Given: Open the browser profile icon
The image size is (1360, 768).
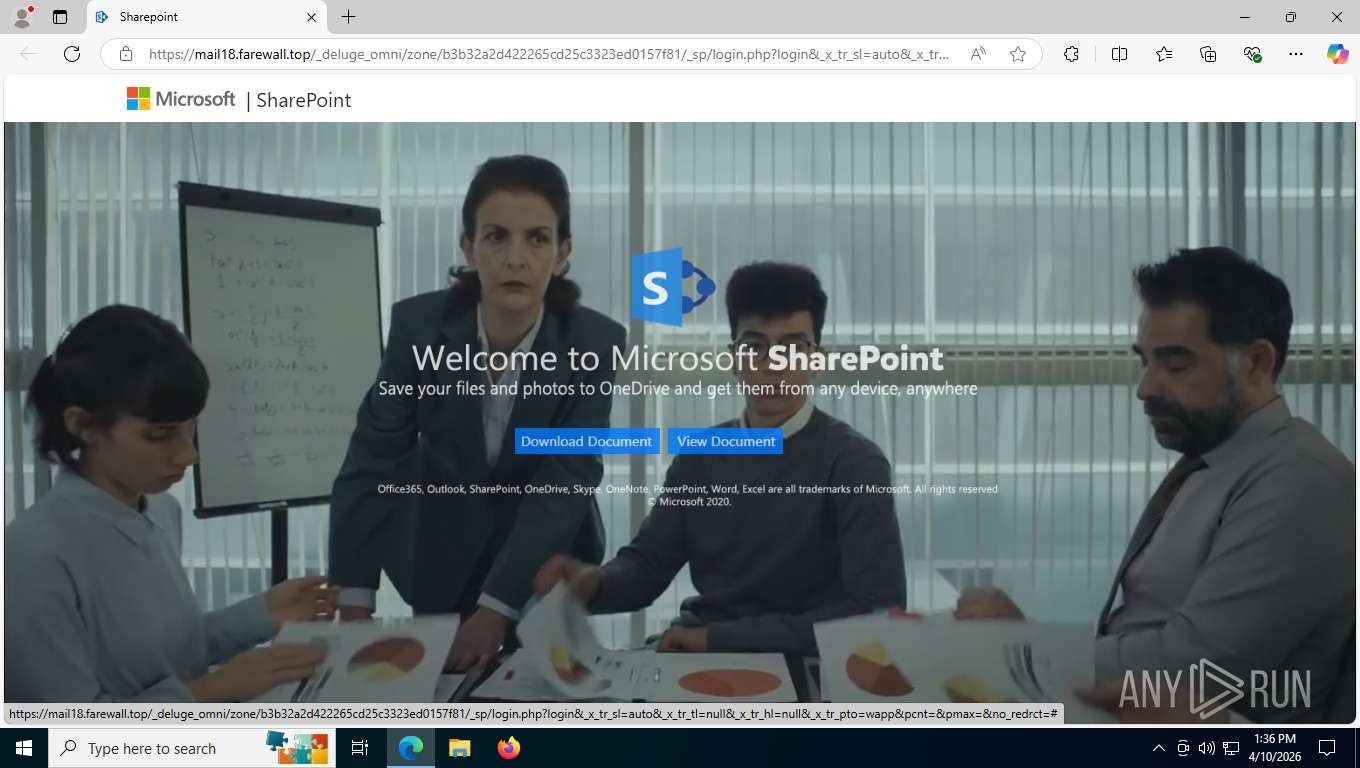Looking at the screenshot, I should point(22,17).
